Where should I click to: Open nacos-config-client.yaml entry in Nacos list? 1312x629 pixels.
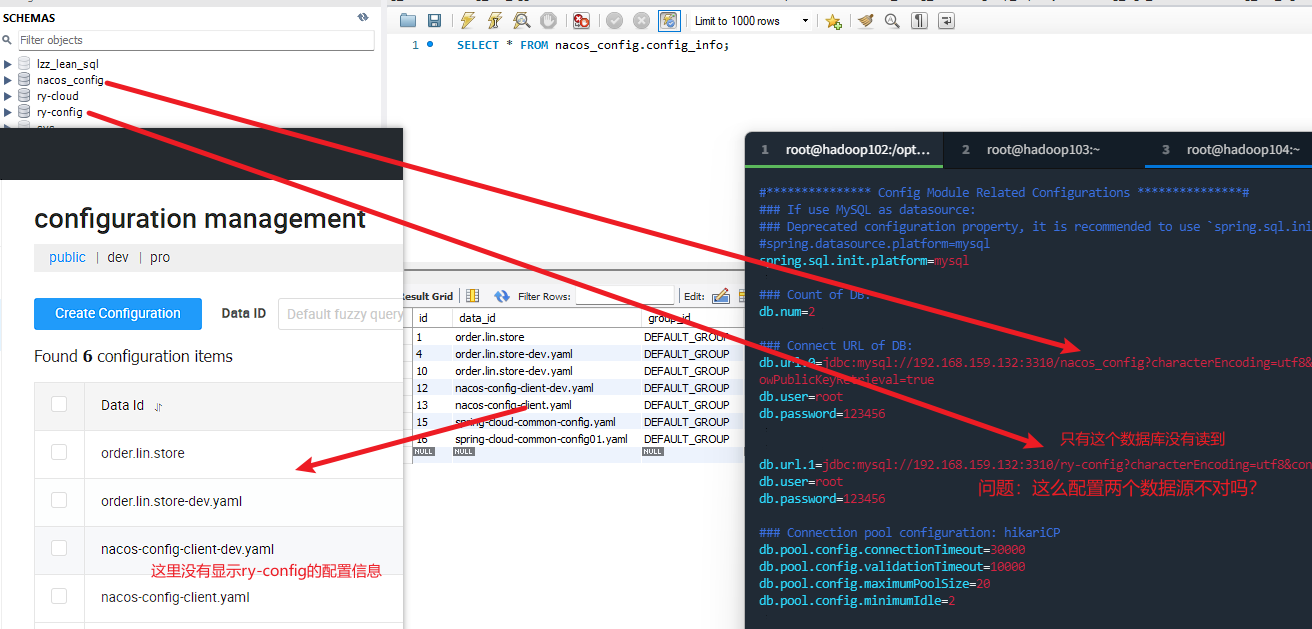(x=175, y=597)
